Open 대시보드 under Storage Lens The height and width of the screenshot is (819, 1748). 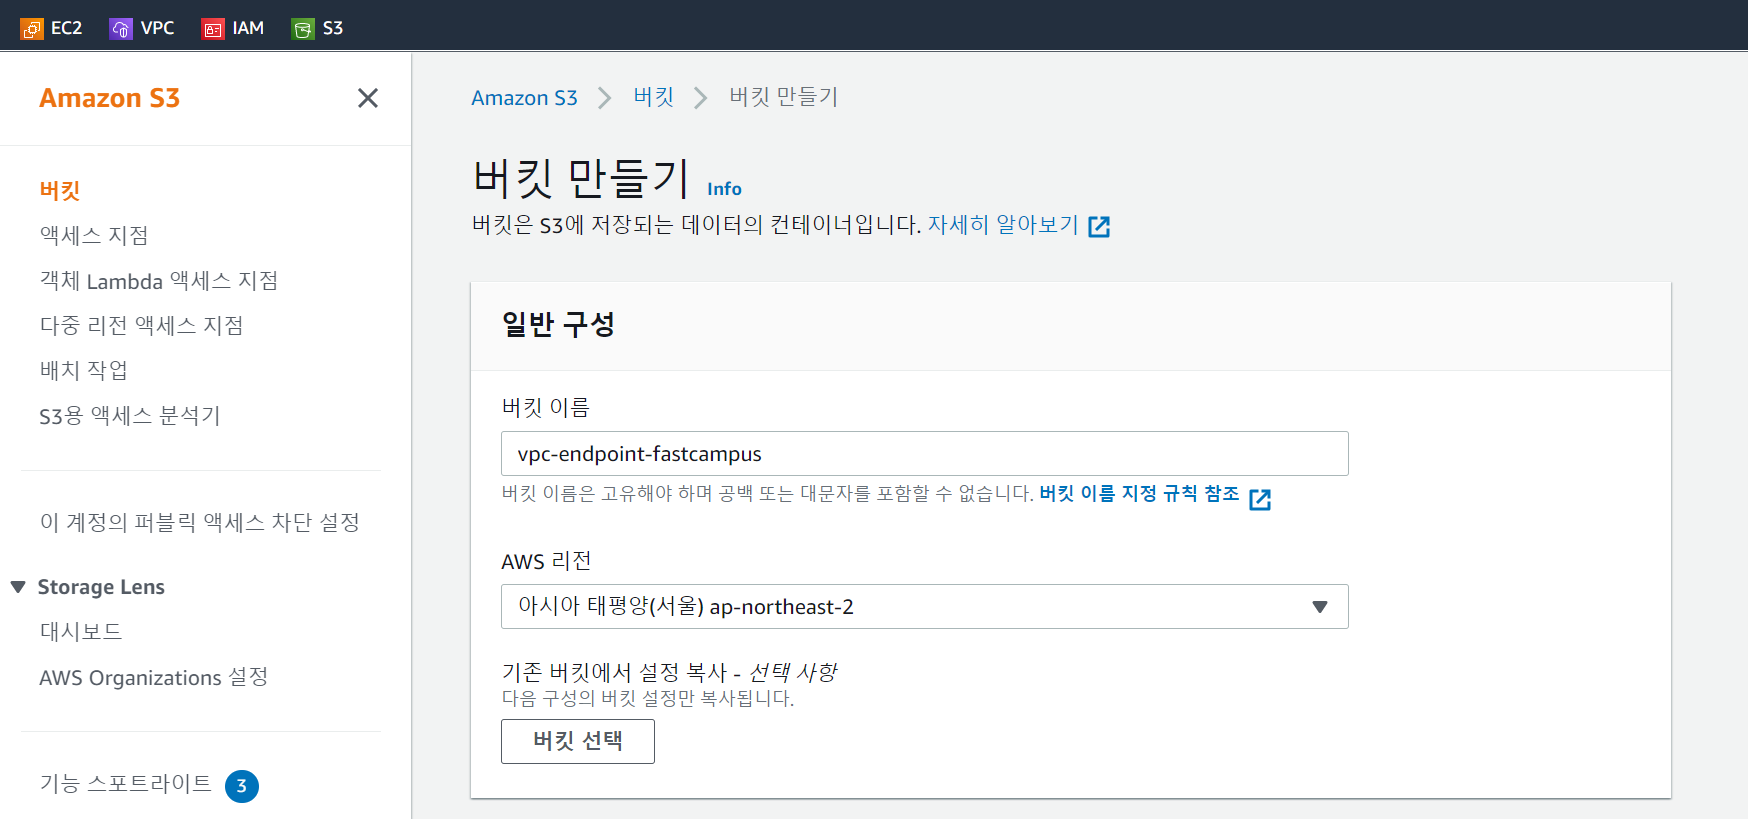[x=81, y=631]
